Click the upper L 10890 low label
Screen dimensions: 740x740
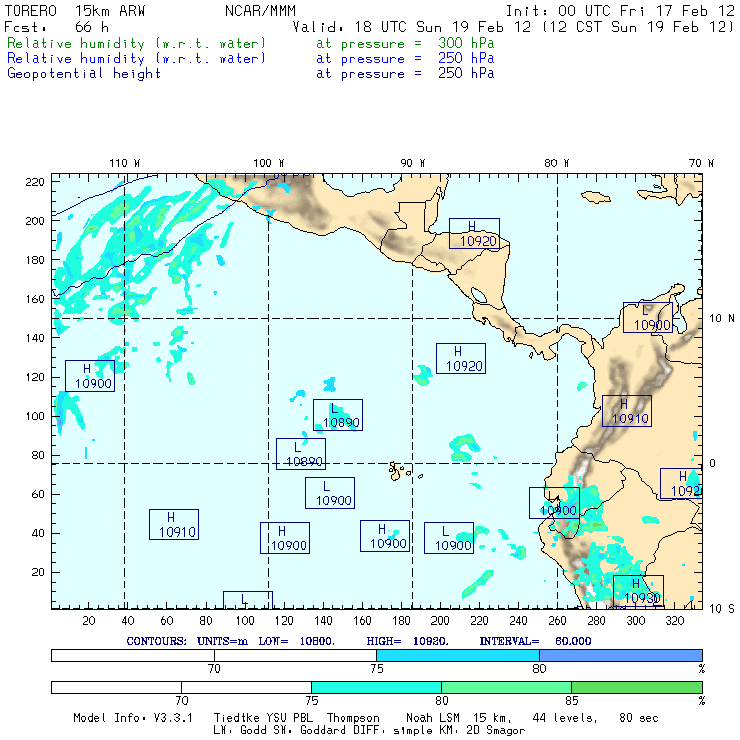tap(337, 415)
